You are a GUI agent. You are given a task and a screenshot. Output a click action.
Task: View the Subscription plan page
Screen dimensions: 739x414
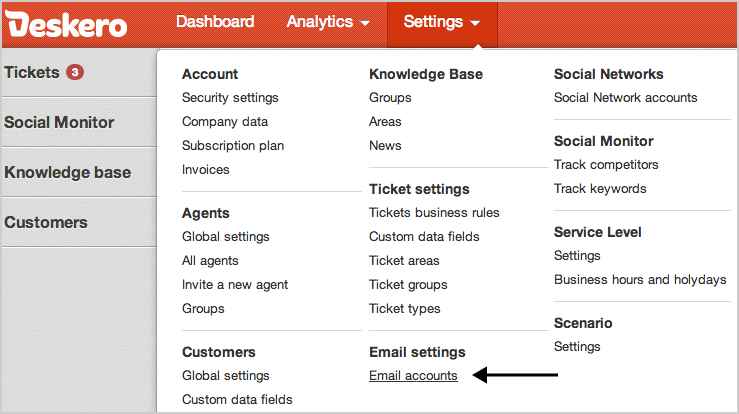tap(233, 146)
